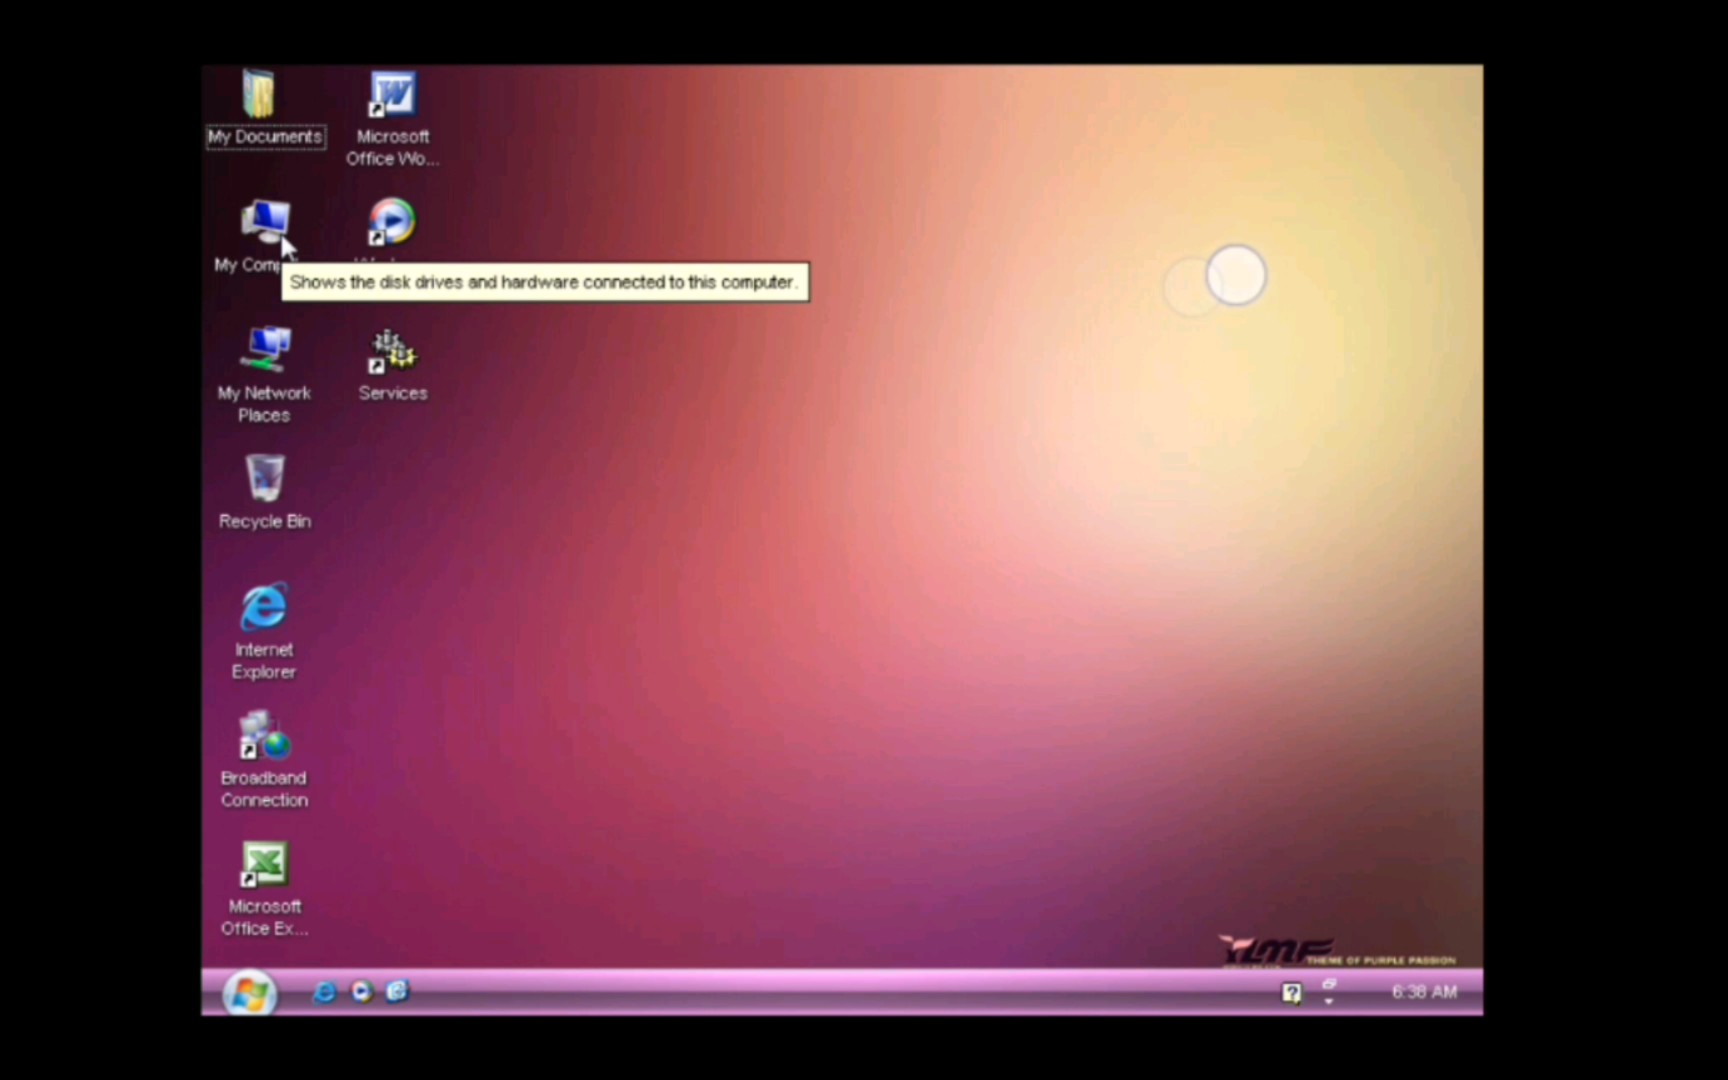Select the Microsoft Office Word shortcut

click(x=392, y=94)
